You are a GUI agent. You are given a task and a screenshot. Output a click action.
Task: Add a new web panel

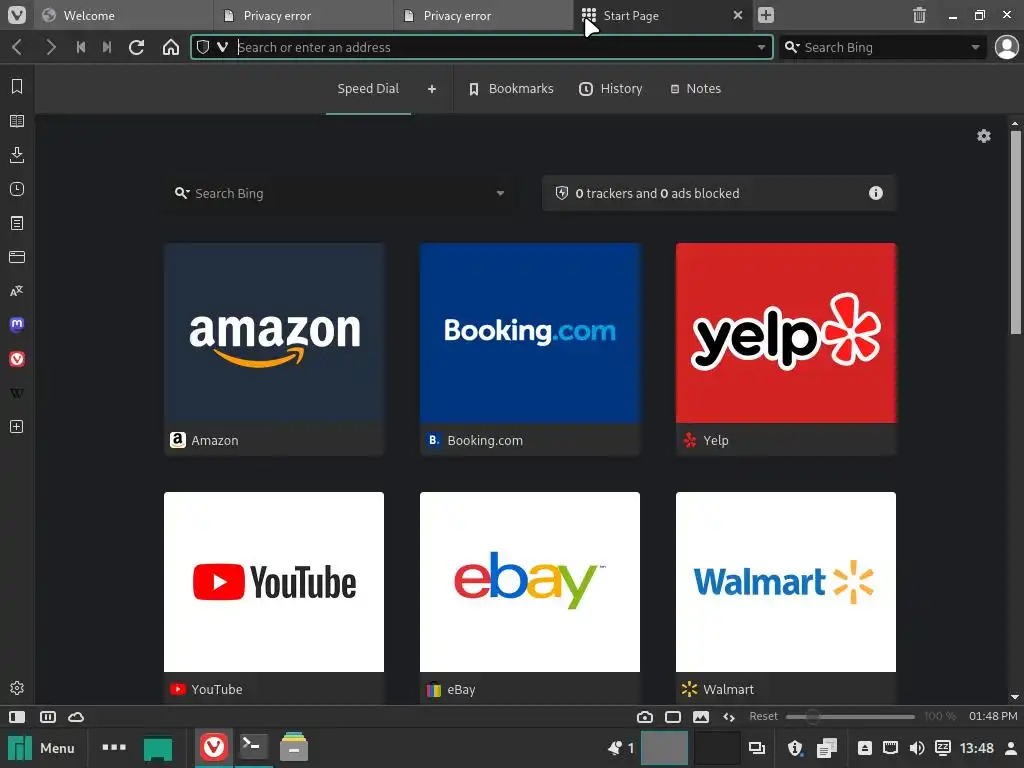tap(17, 426)
